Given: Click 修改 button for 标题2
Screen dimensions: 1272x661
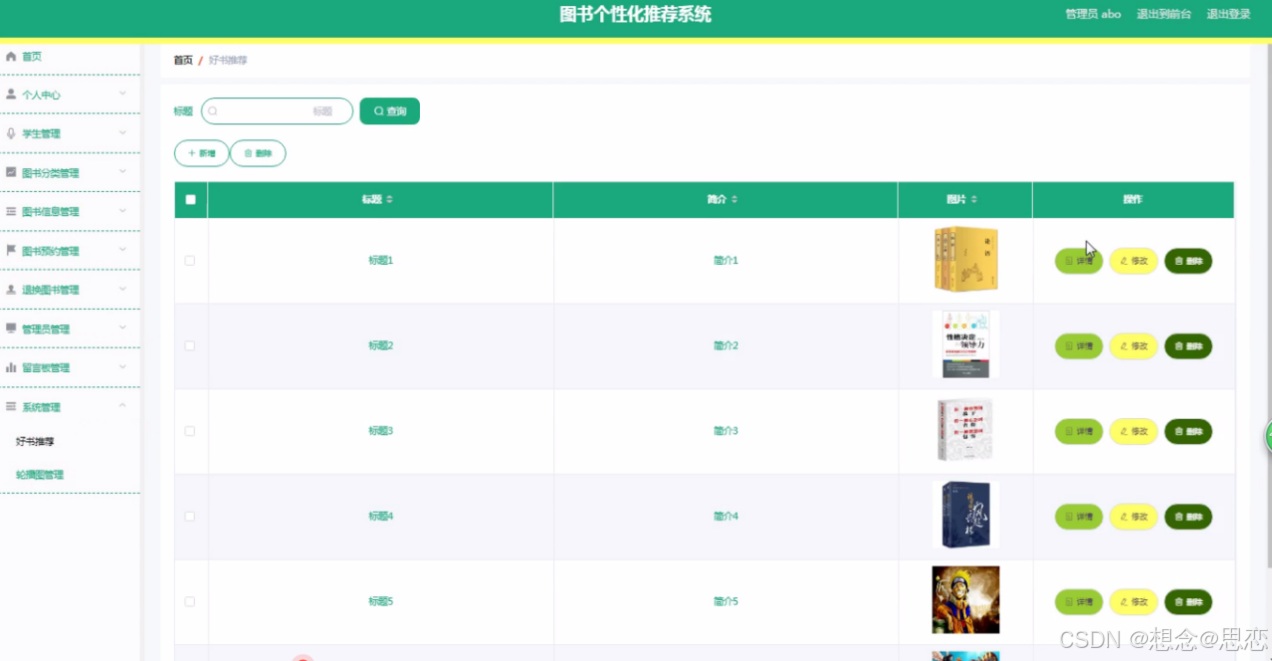Looking at the screenshot, I should [1134, 346].
